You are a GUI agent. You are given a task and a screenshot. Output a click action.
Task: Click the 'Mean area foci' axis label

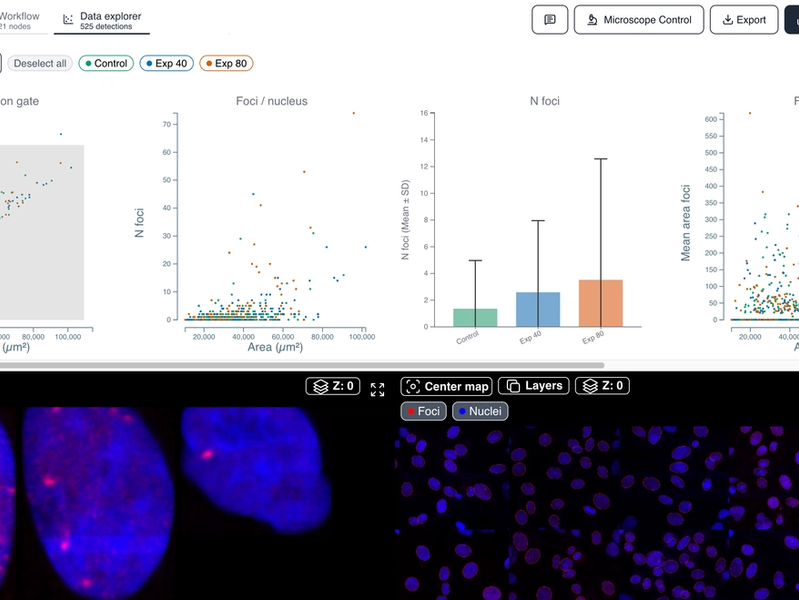point(686,223)
